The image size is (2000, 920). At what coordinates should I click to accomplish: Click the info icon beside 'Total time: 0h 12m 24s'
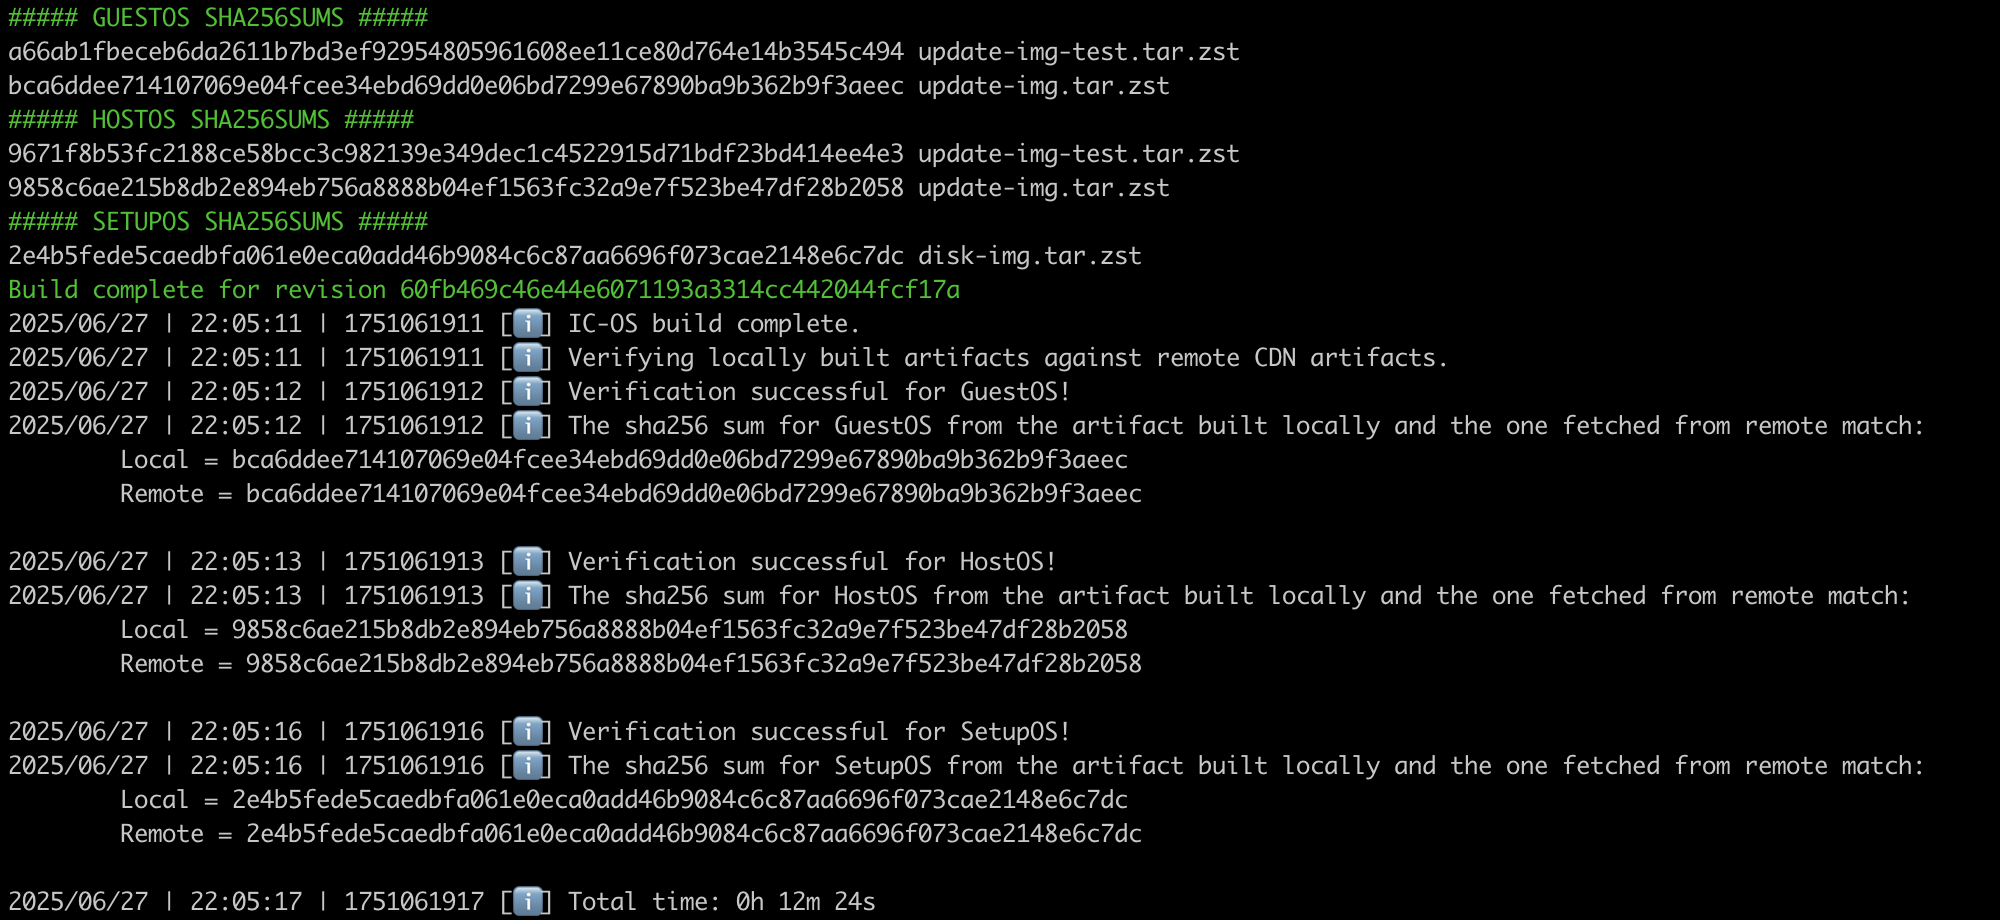click(527, 902)
